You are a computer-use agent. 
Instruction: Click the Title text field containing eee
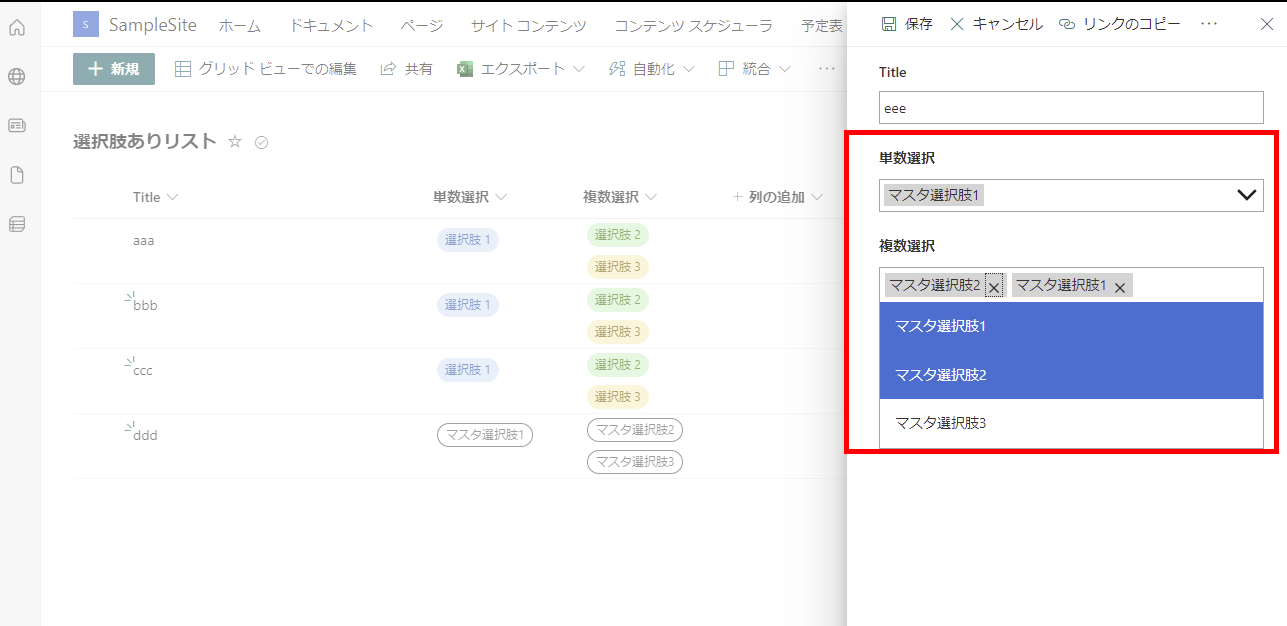click(x=1071, y=108)
